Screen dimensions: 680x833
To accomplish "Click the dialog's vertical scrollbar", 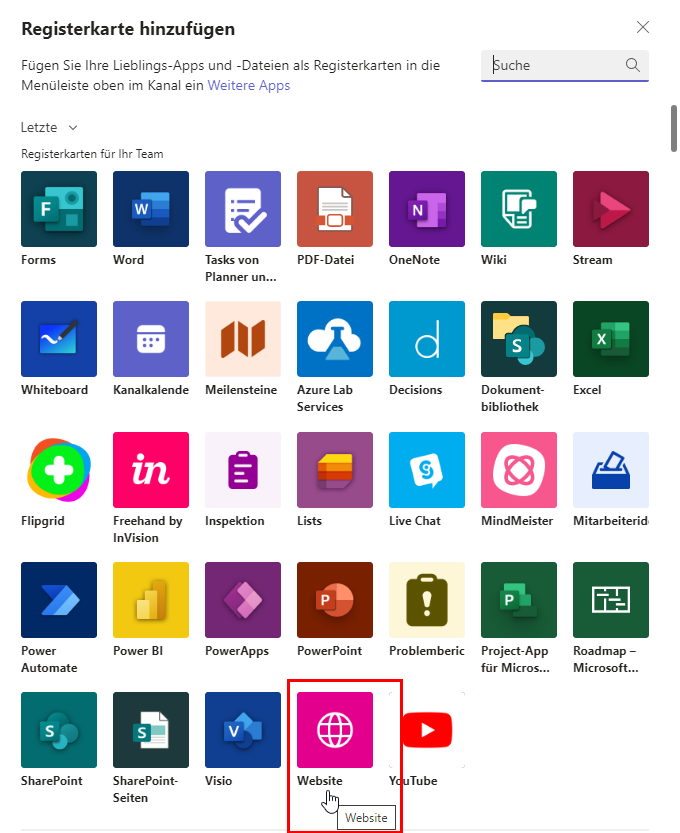I will pos(674,129).
